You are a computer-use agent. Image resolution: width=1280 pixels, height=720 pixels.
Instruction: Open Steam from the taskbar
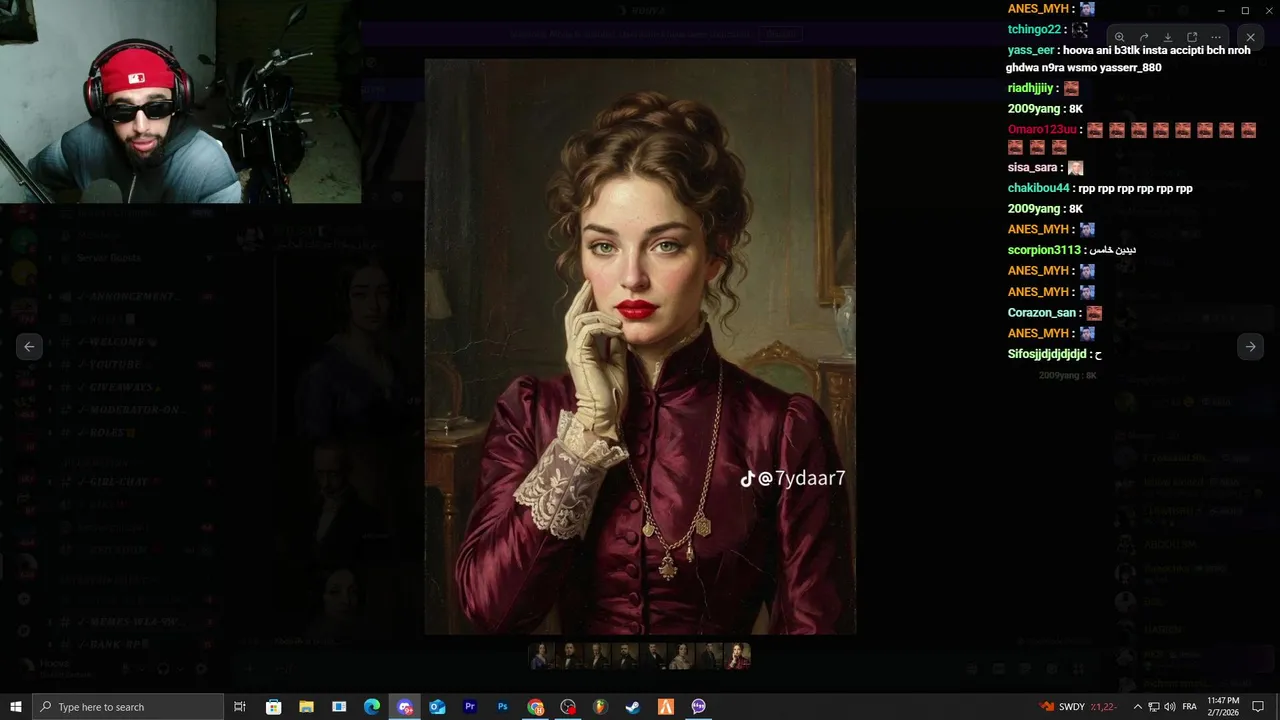click(633, 707)
